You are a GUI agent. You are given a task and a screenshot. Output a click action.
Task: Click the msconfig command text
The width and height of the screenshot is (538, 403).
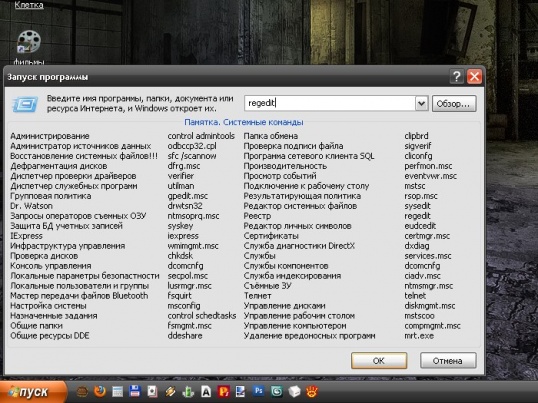[184, 306]
